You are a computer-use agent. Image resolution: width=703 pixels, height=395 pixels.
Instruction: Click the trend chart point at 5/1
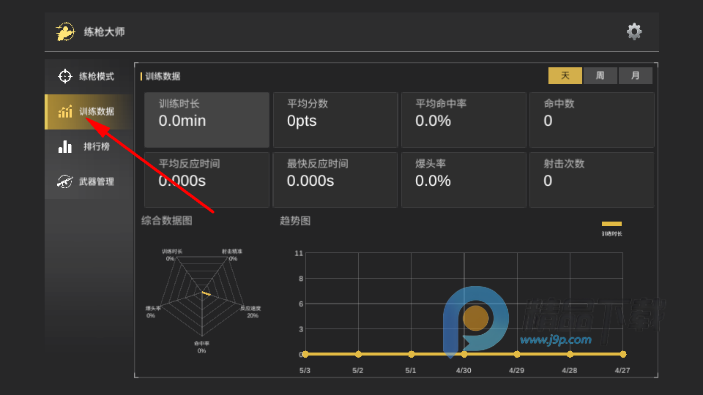click(411, 354)
